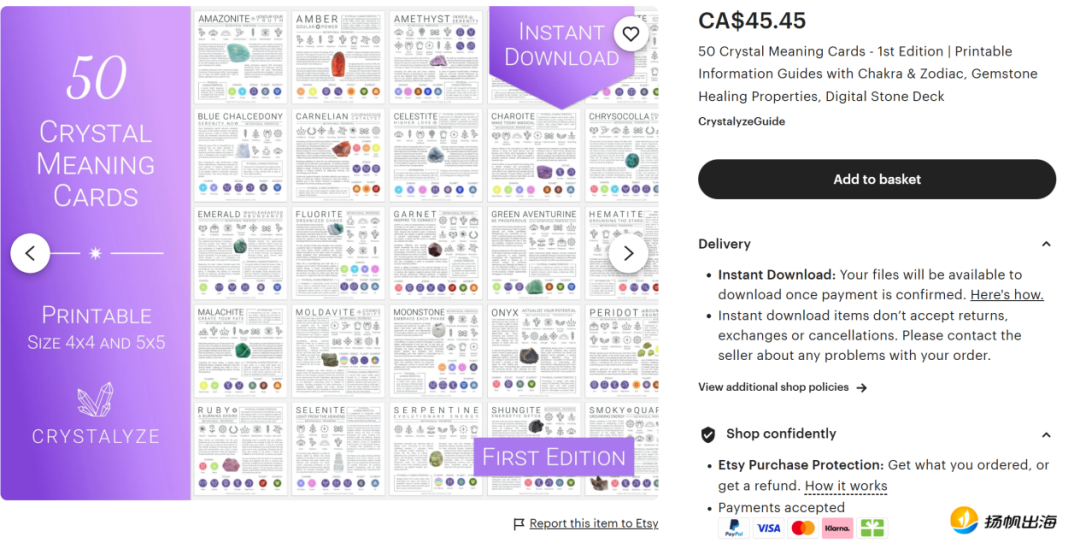Open the Here's how link
This screenshot has height=543, width=1080.
[1006, 294]
